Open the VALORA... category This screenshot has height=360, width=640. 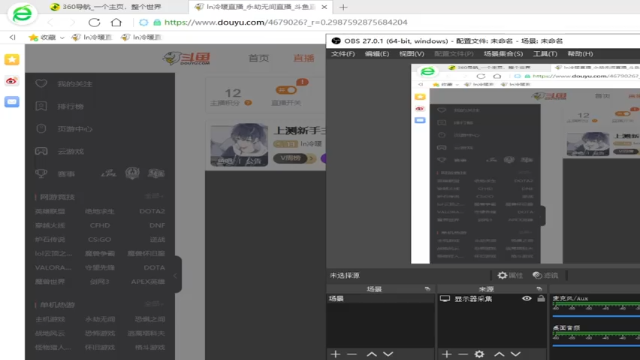coord(53,268)
